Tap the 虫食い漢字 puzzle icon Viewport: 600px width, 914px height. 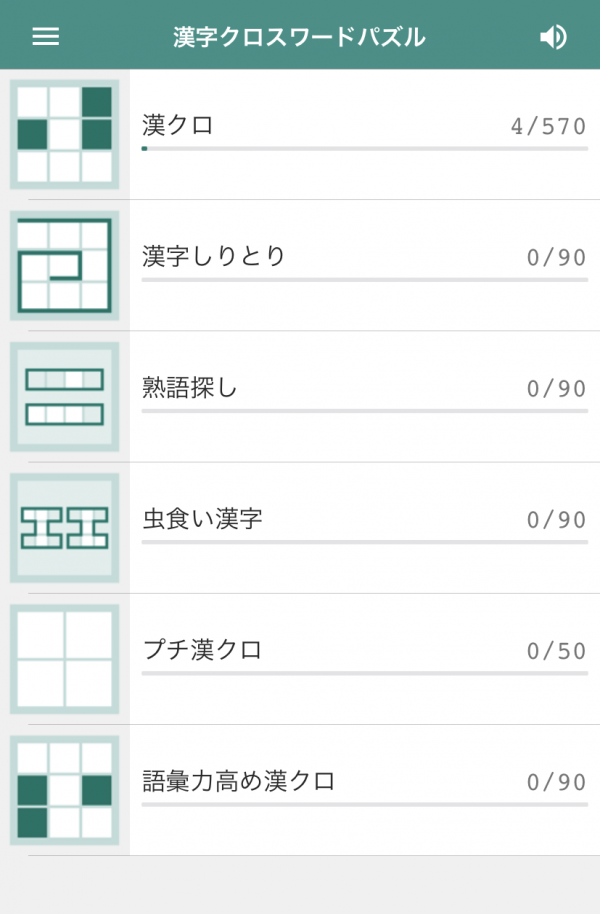coord(65,528)
